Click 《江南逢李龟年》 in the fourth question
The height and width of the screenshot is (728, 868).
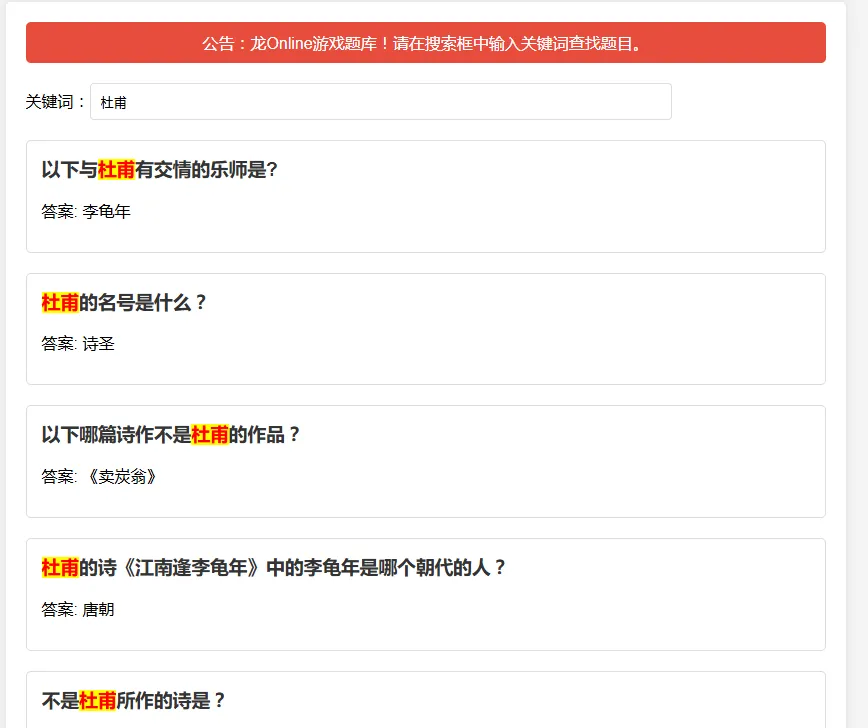coord(191,568)
